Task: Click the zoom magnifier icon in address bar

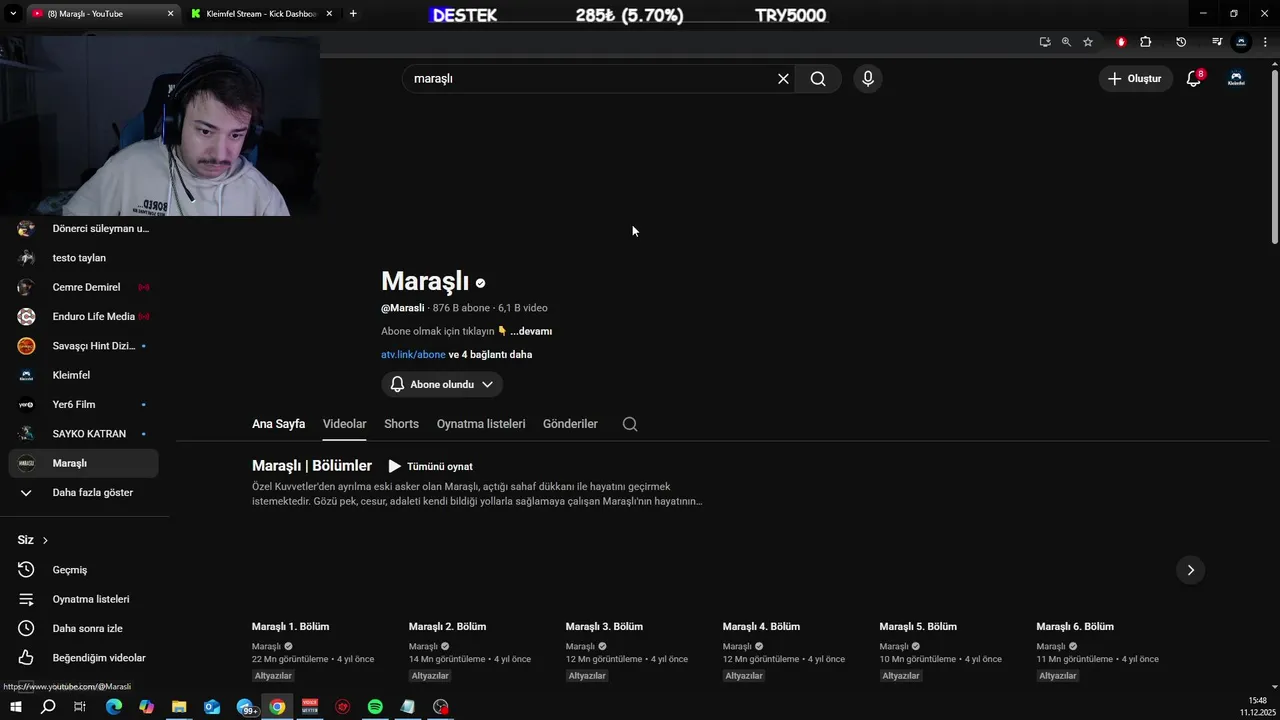Action: point(1066,42)
